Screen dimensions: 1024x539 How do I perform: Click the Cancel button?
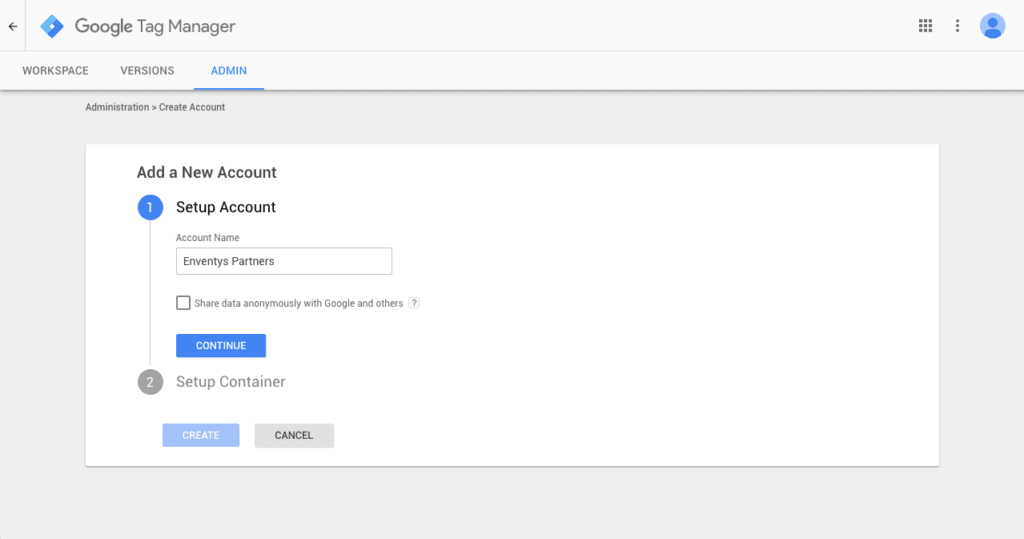tap(294, 435)
